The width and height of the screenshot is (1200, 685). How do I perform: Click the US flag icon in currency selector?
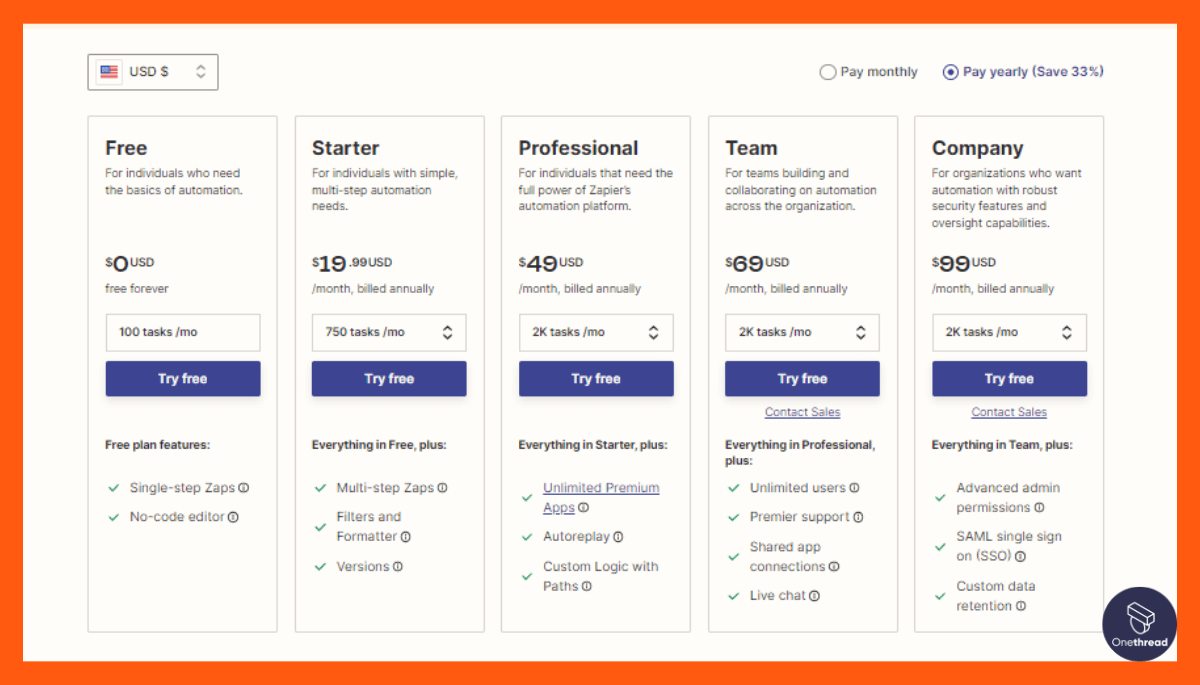point(108,71)
